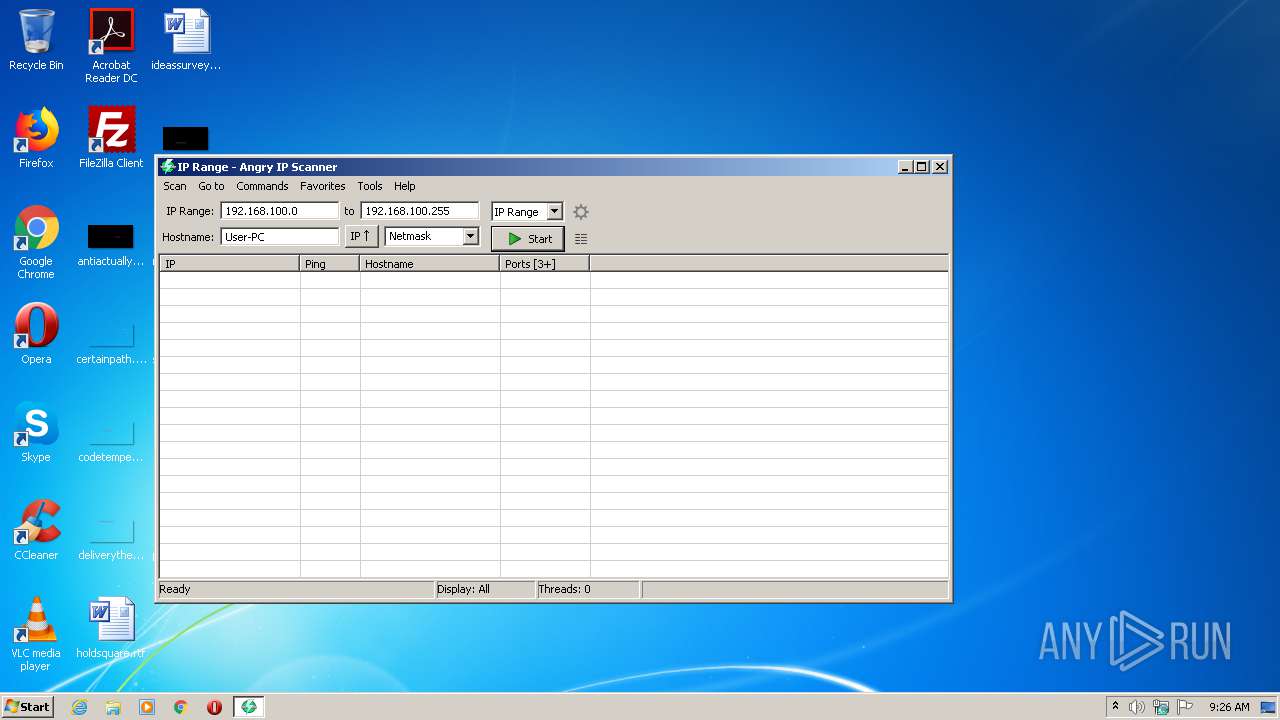Open the Tools menu
This screenshot has height=720, width=1280.
(x=370, y=186)
